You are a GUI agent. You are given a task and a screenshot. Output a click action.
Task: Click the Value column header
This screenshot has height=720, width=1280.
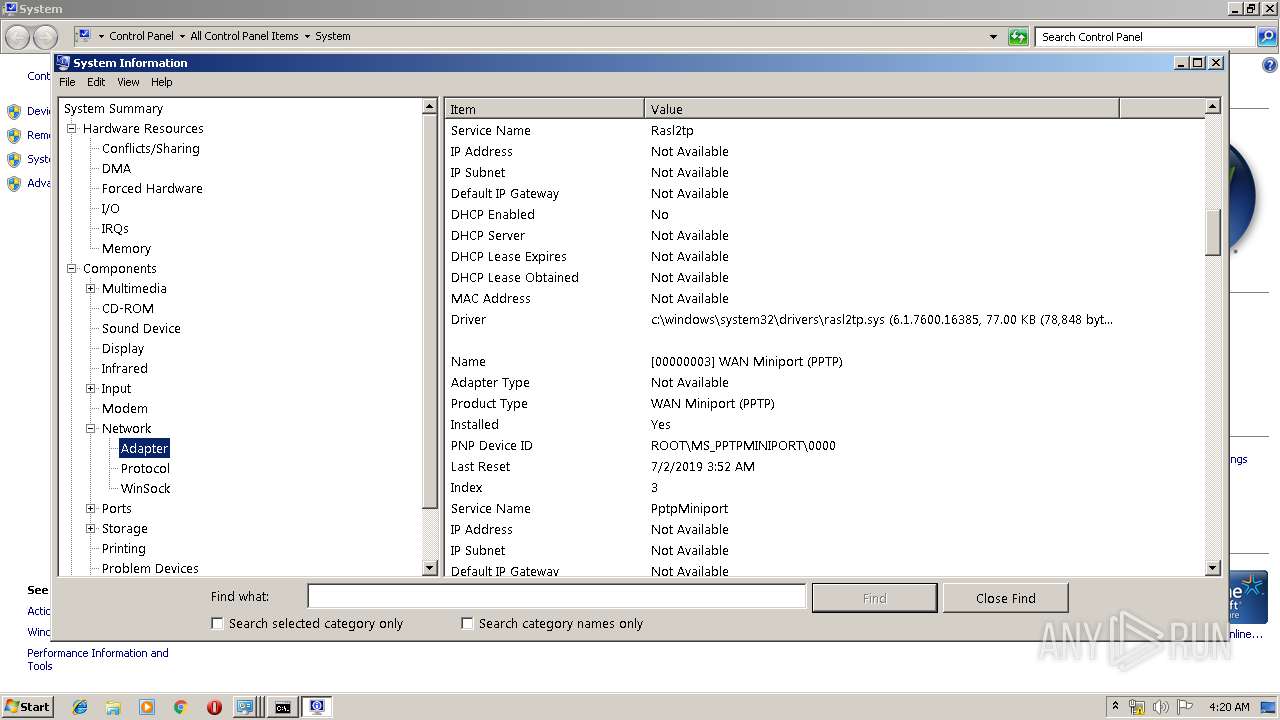pos(882,109)
